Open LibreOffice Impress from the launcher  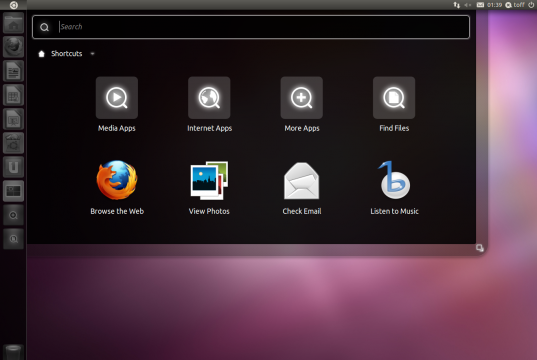pos(13,119)
